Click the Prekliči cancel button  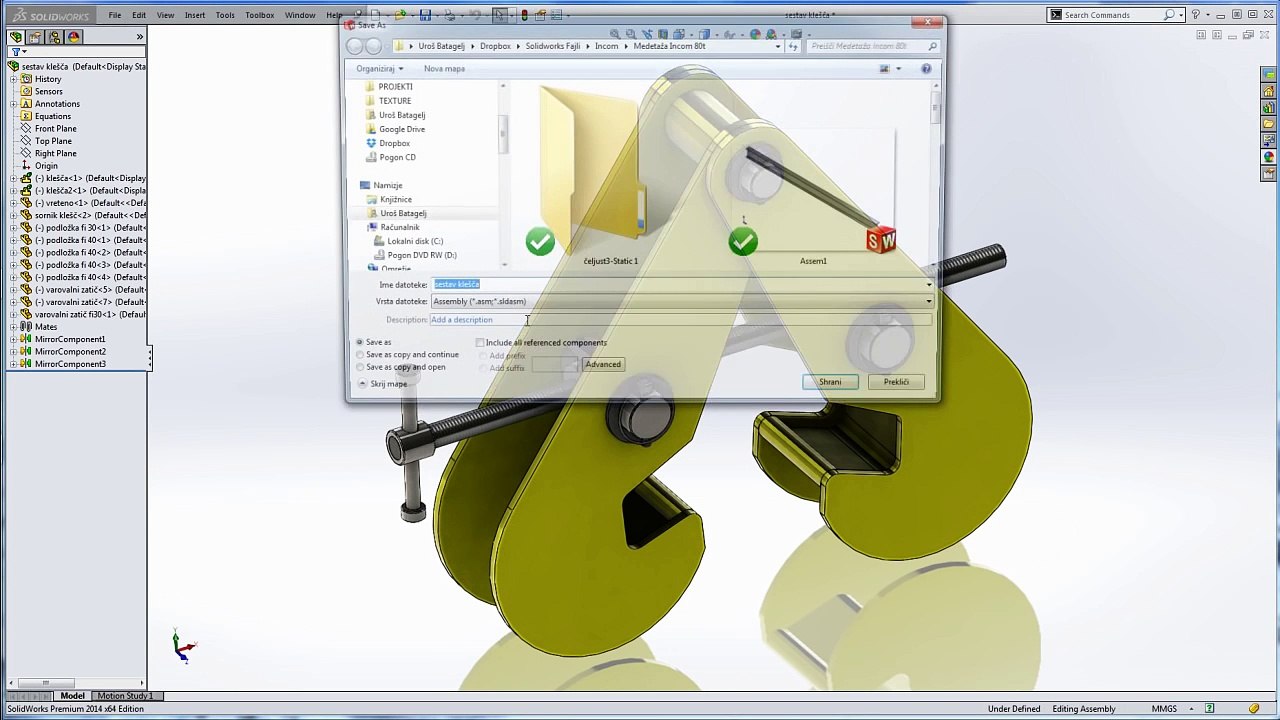click(x=896, y=382)
